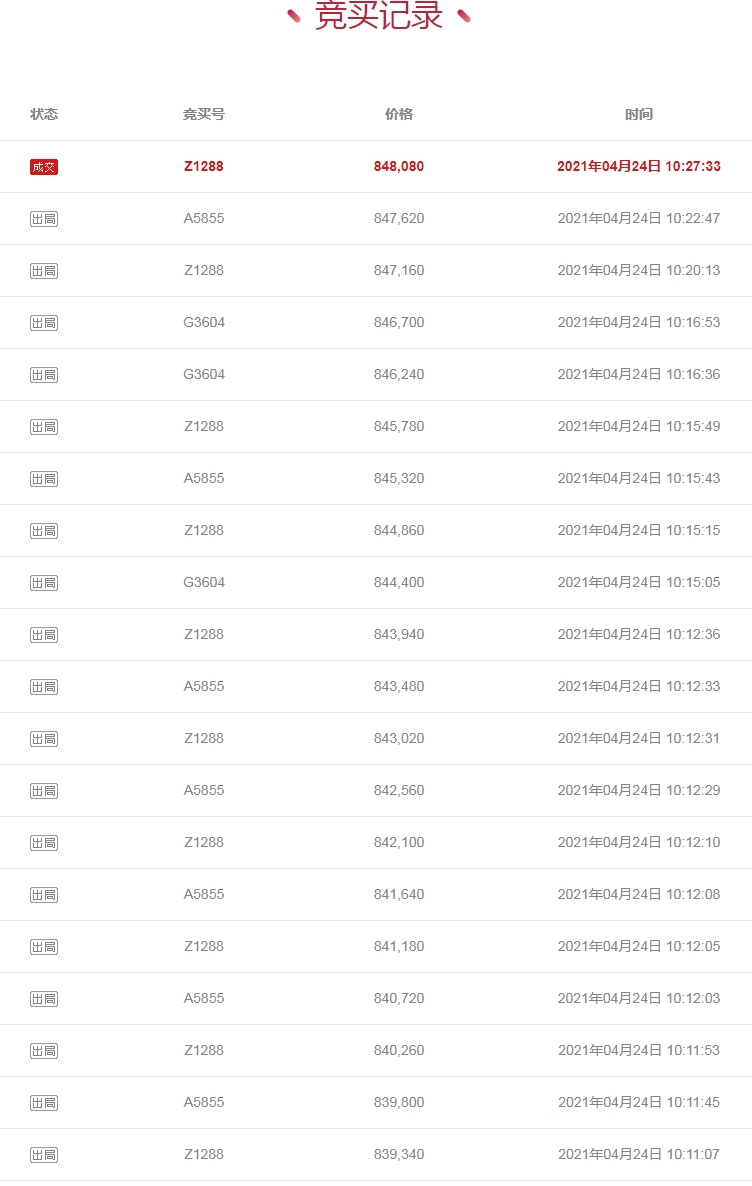The image size is (752, 1186).
Task: Click bidder G3604 in the 846,240 row
Action: pyautogui.click(x=204, y=374)
